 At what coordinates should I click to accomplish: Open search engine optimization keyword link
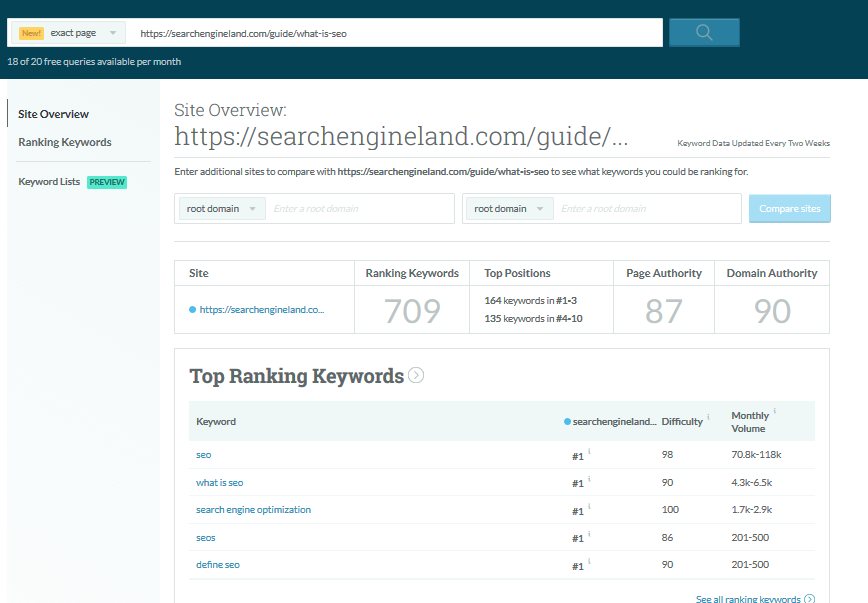[x=253, y=509]
